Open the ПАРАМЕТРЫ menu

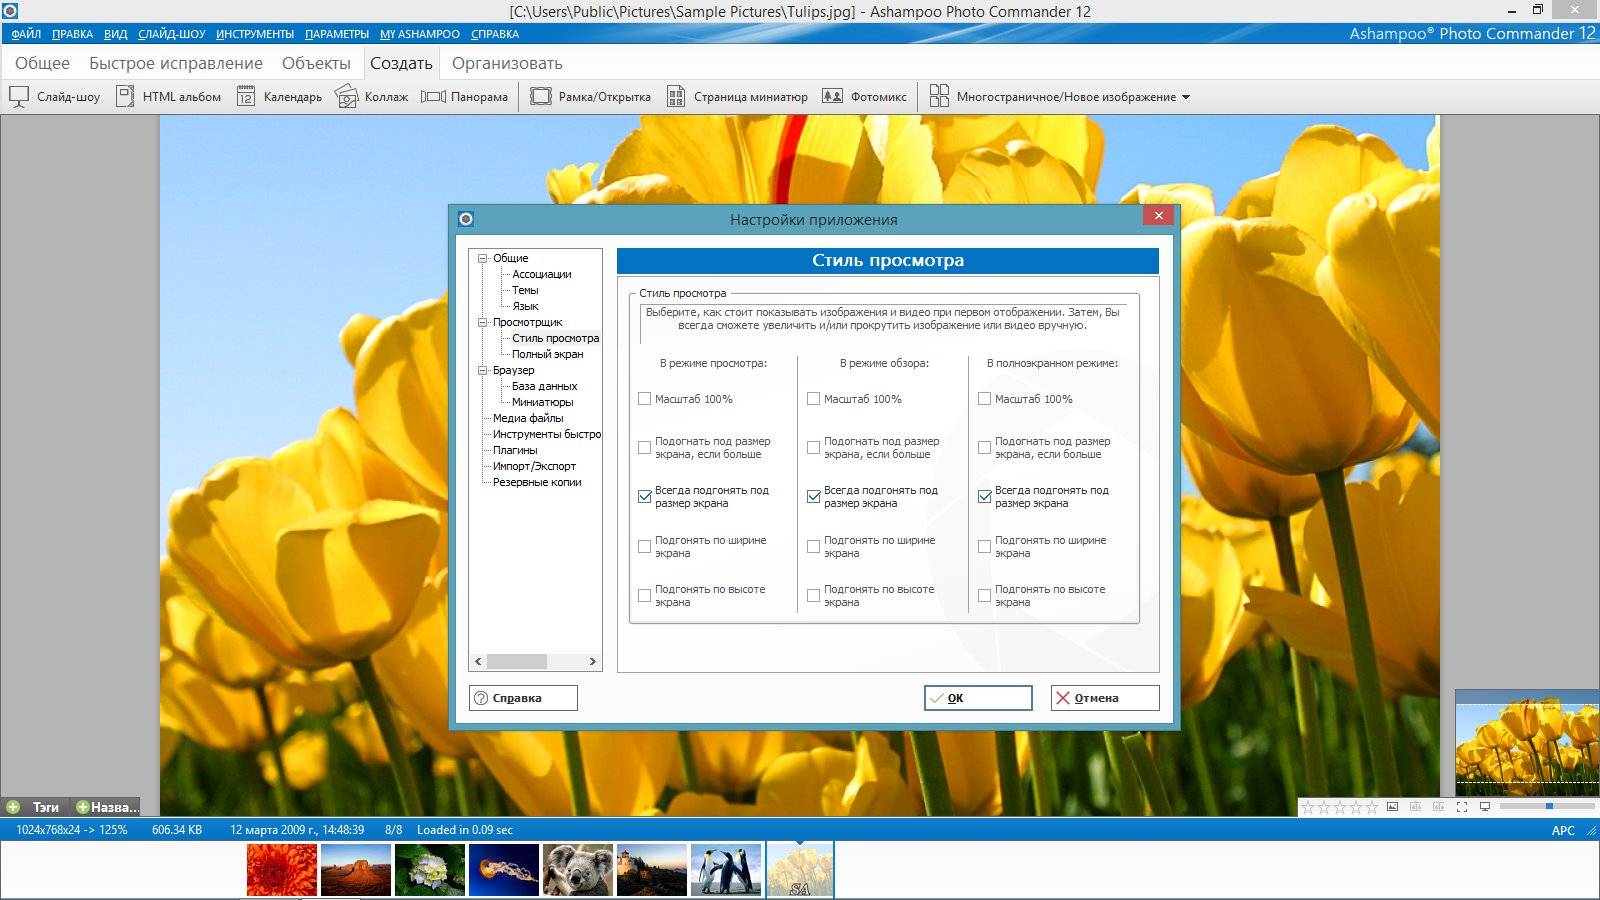tap(337, 34)
